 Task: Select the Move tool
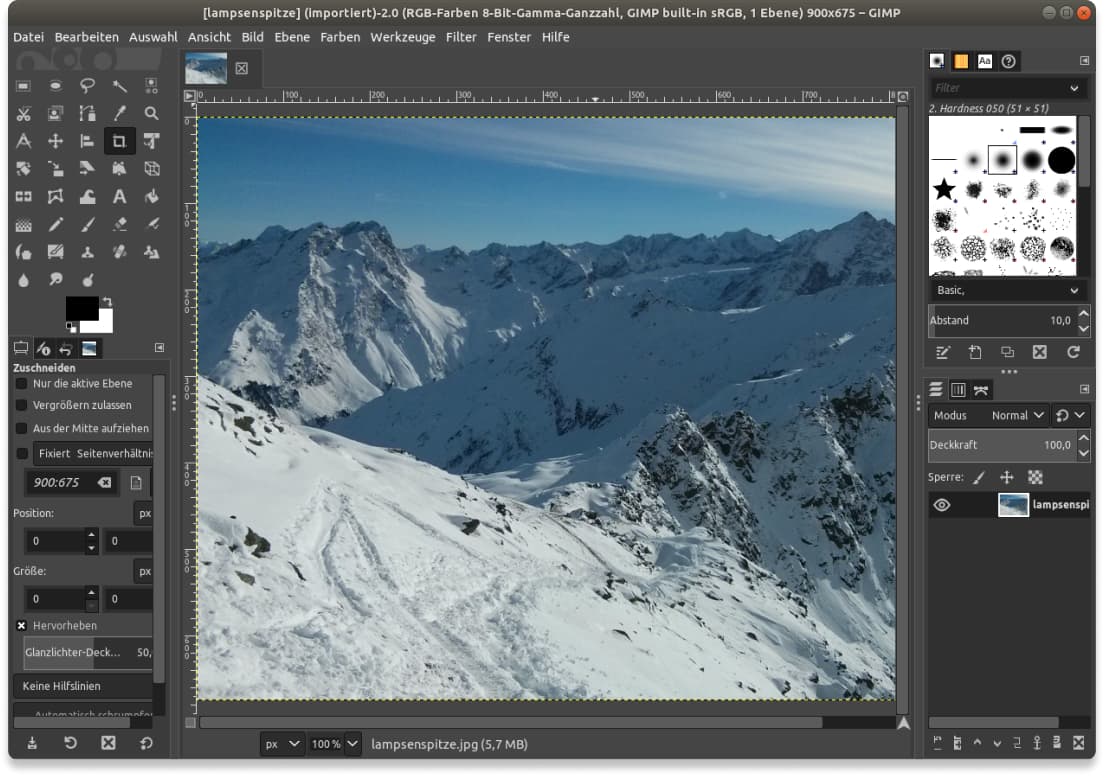coord(55,141)
